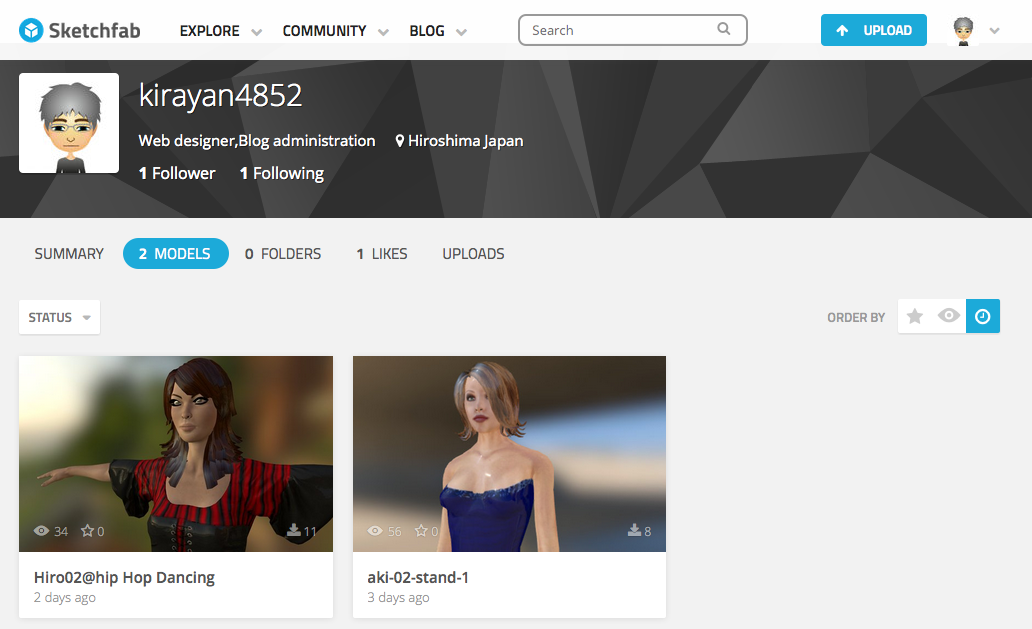Click the Hiroshima Japan location pin
The height and width of the screenshot is (629, 1032).
click(x=399, y=141)
